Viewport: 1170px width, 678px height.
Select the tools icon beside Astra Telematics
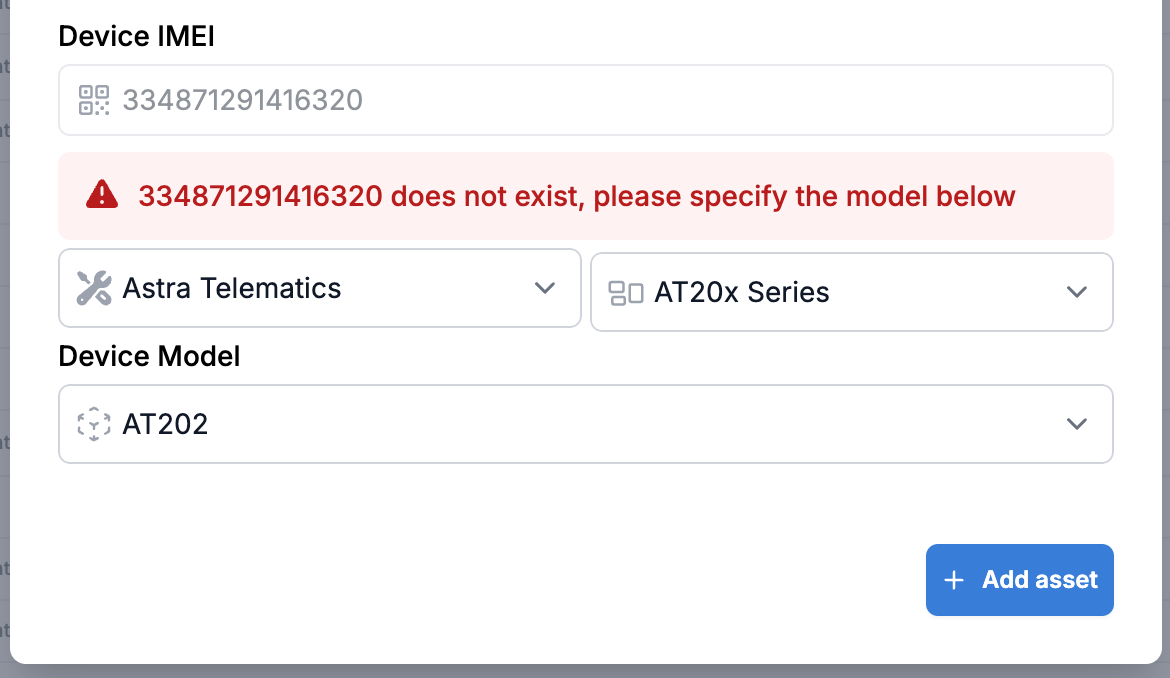(93, 288)
